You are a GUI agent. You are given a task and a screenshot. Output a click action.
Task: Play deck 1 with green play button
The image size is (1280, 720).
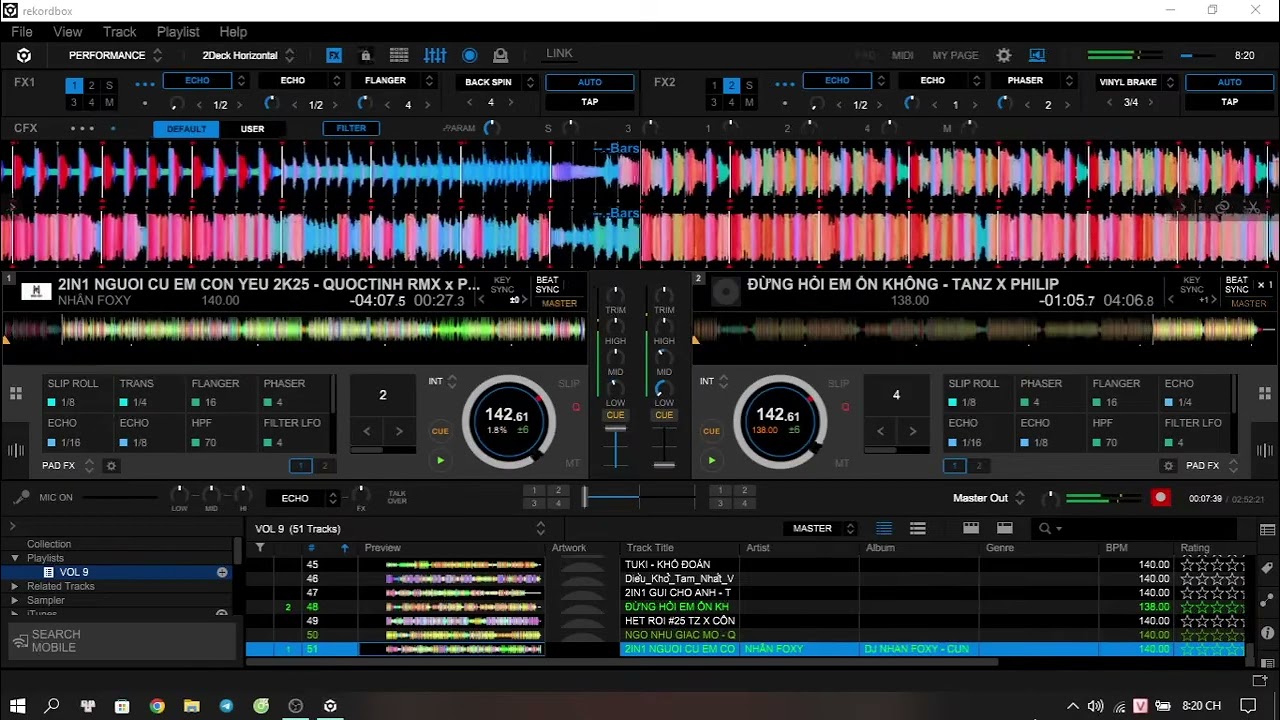pyautogui.click(x=440, y=460)
